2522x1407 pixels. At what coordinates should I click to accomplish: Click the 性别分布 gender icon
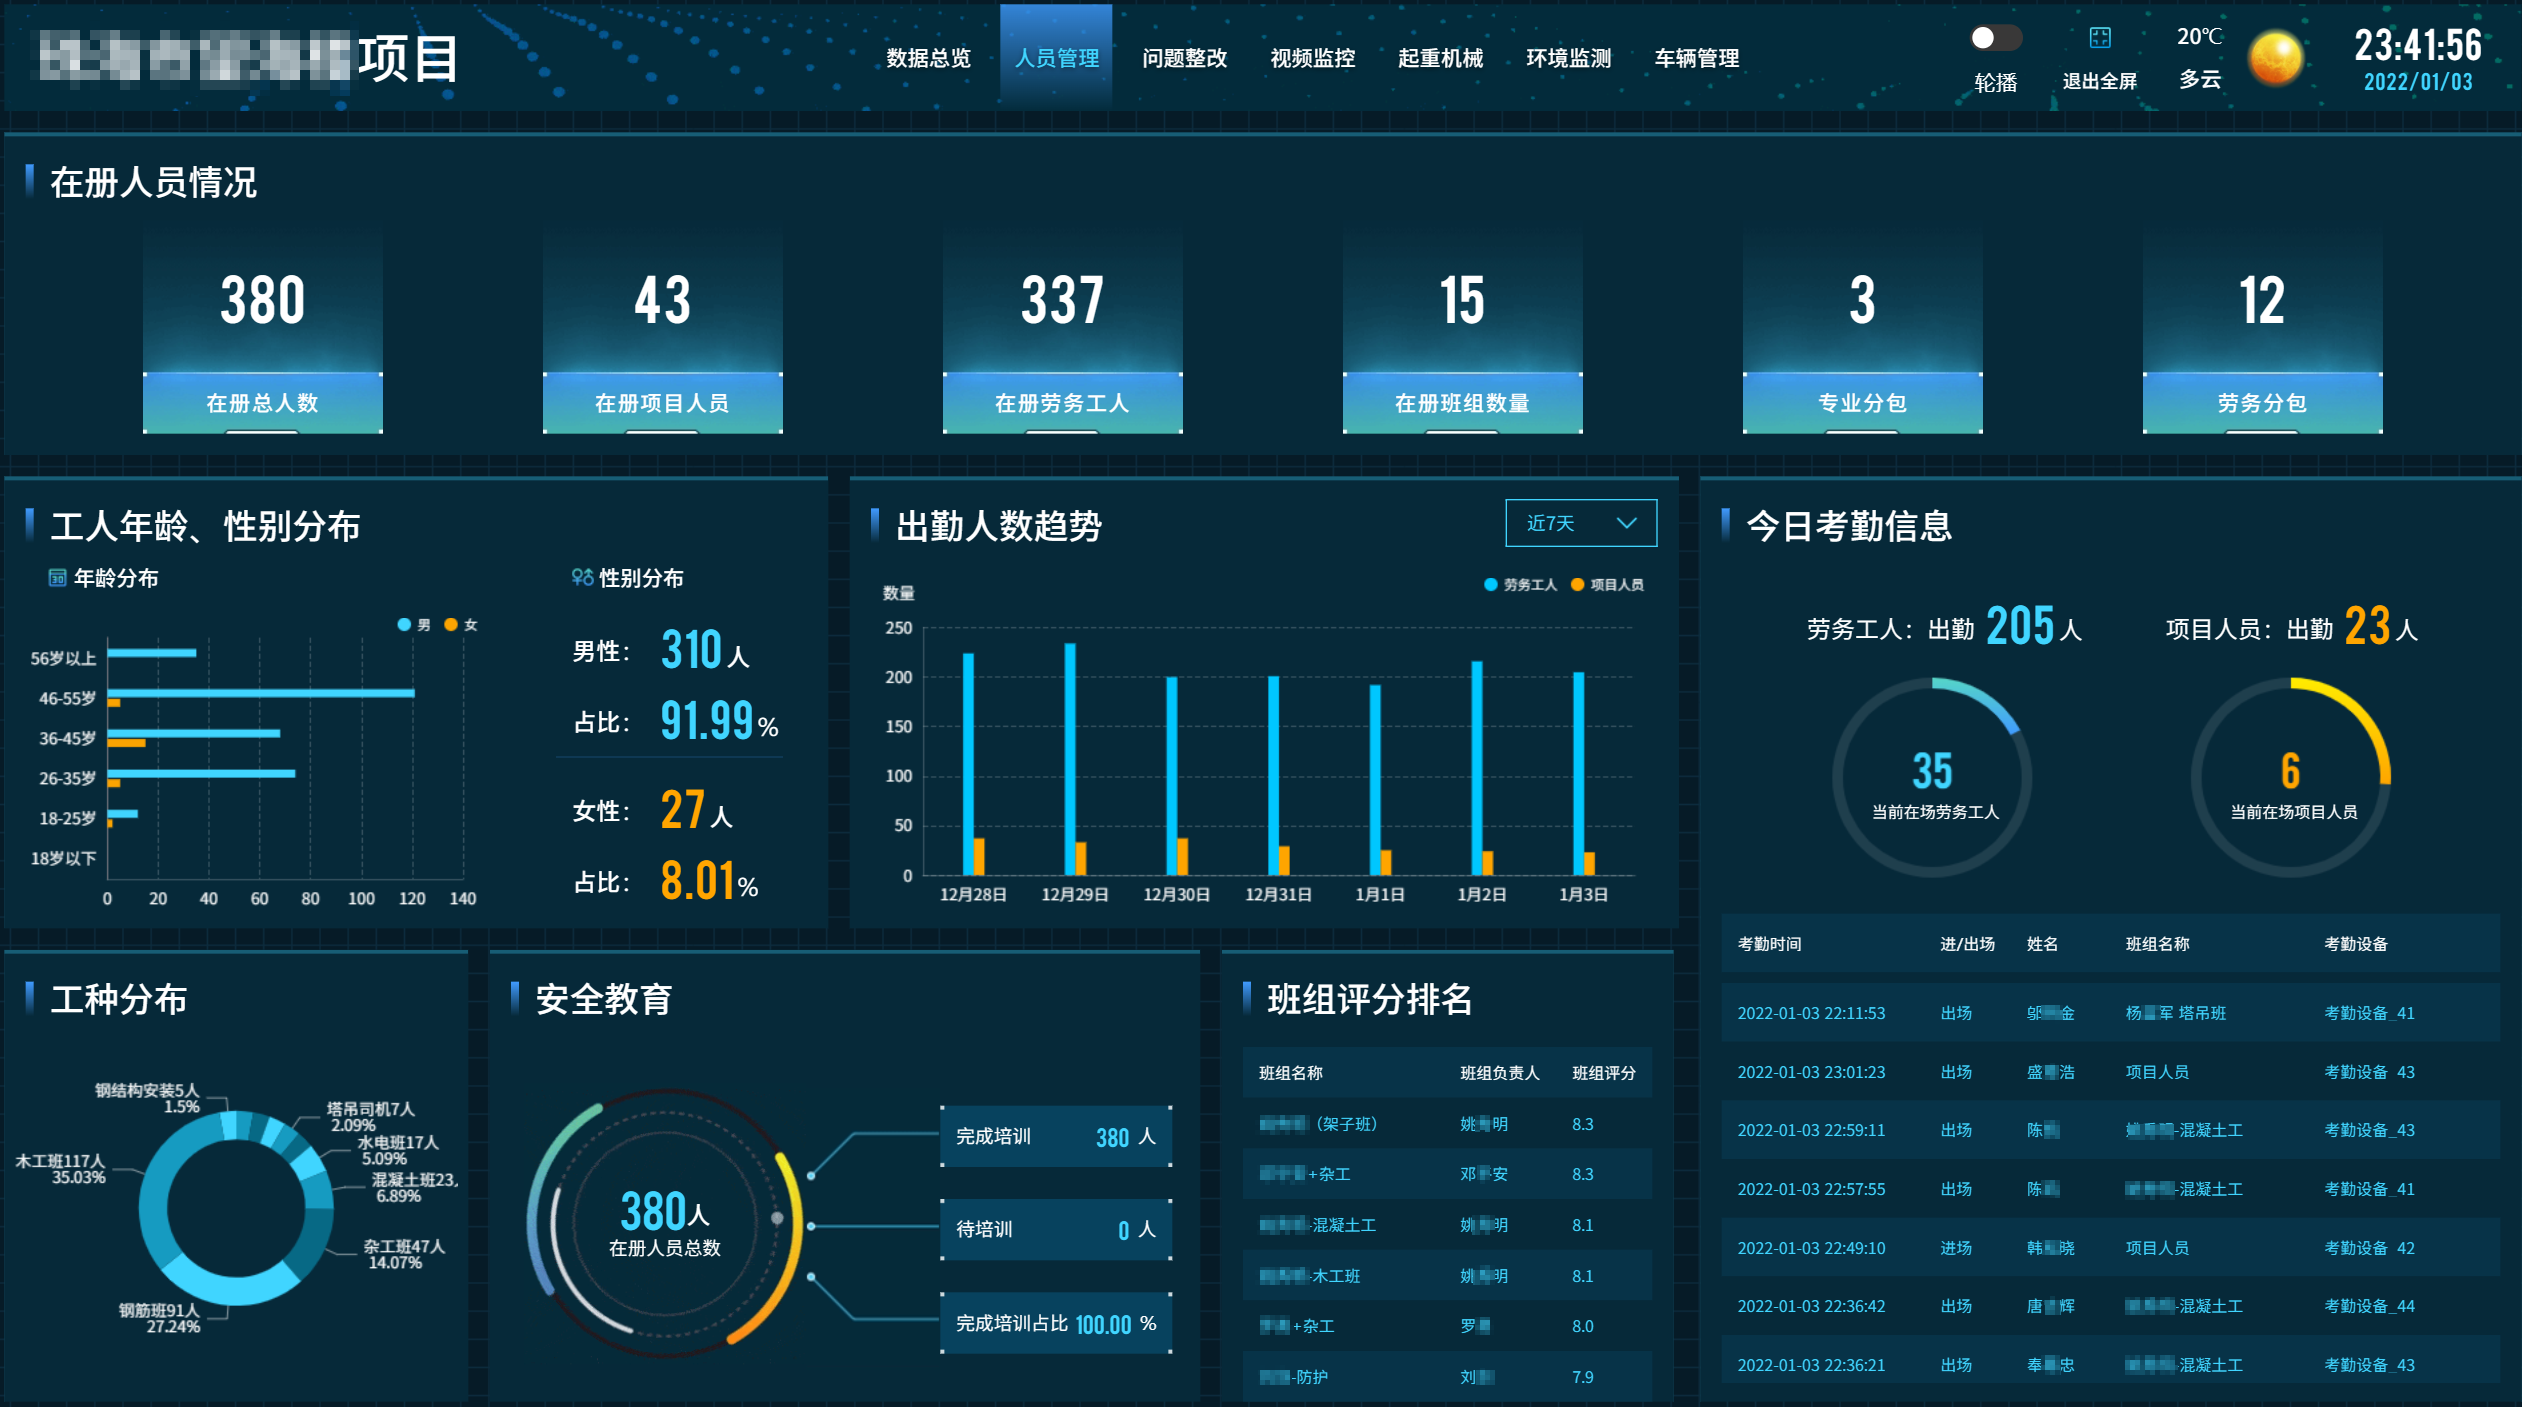pos(582,577)
